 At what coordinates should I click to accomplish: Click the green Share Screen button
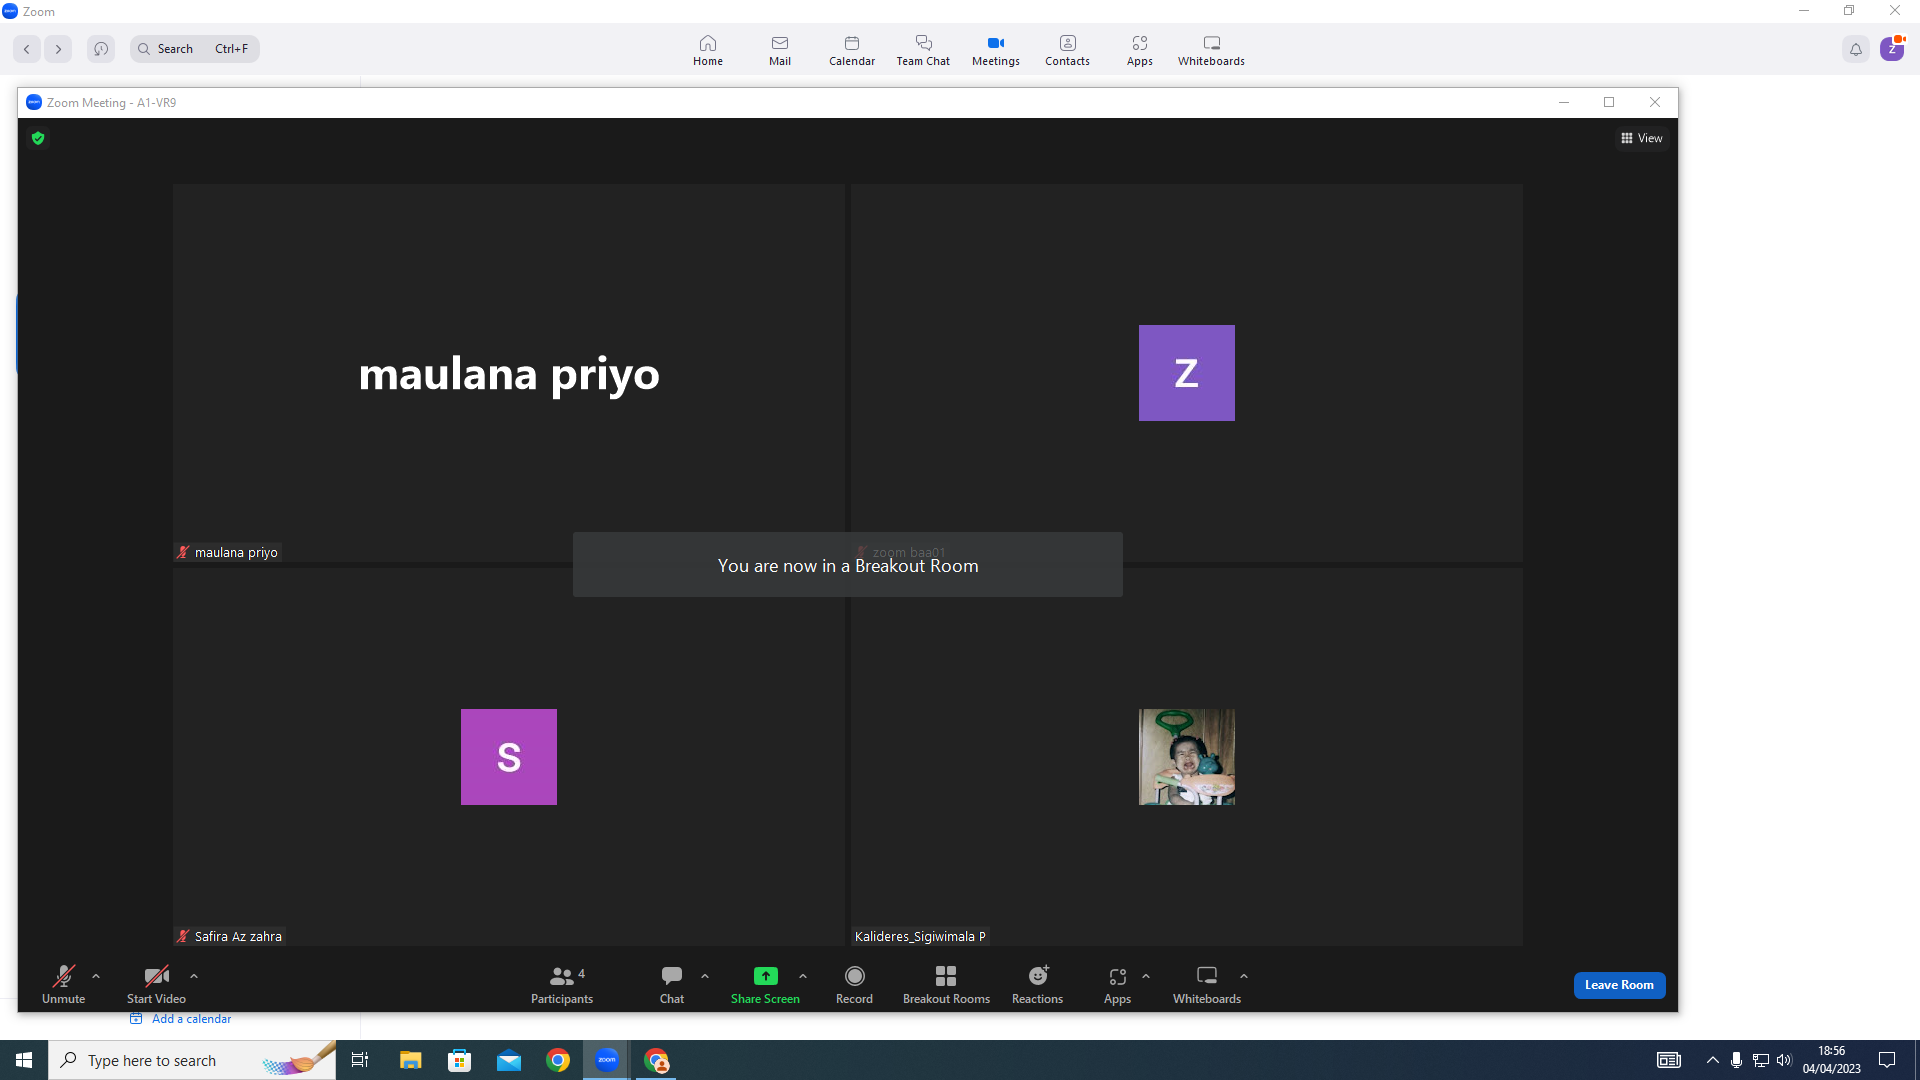tap(765, 984)
